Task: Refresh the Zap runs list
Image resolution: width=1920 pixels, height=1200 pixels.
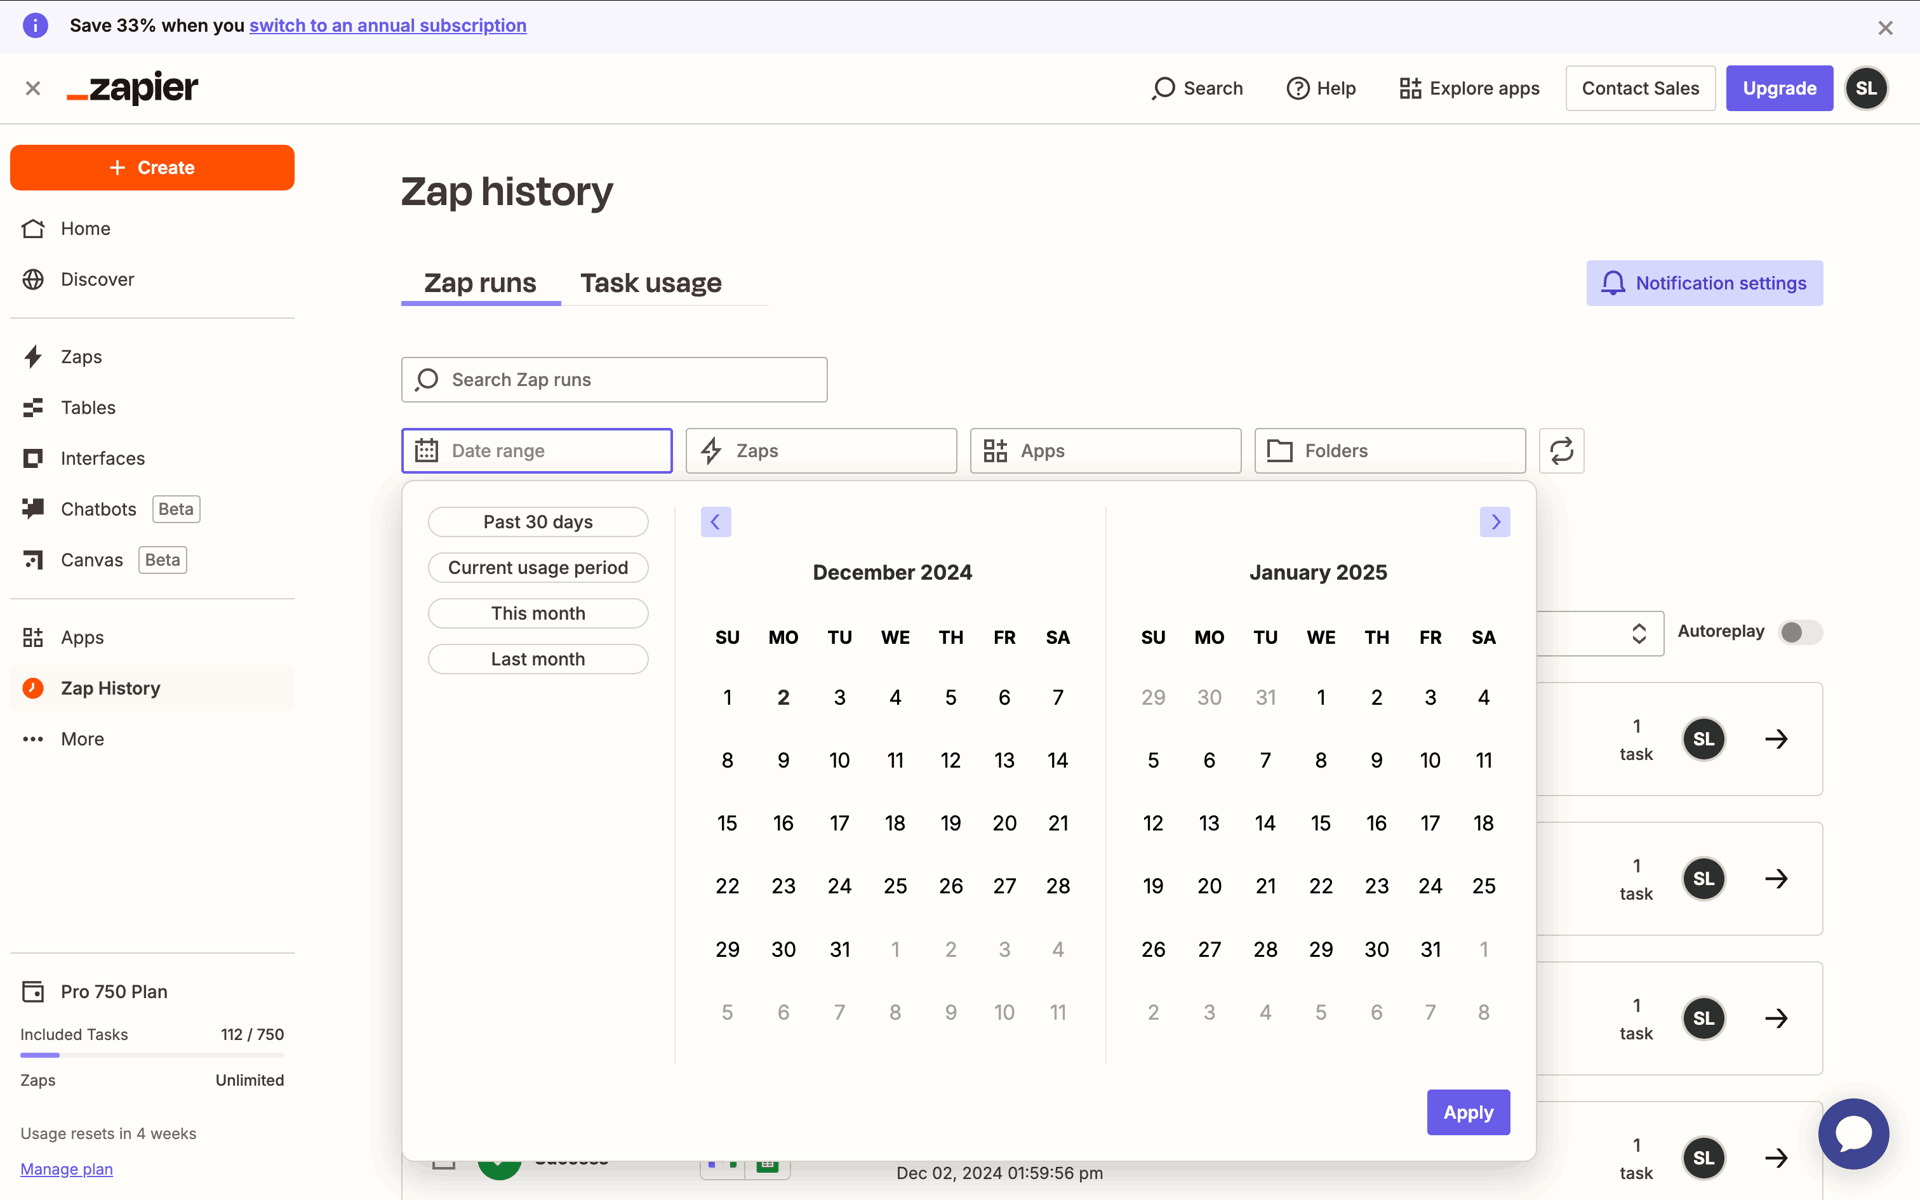Action: pyautogui.click(x=1561, y=451)
